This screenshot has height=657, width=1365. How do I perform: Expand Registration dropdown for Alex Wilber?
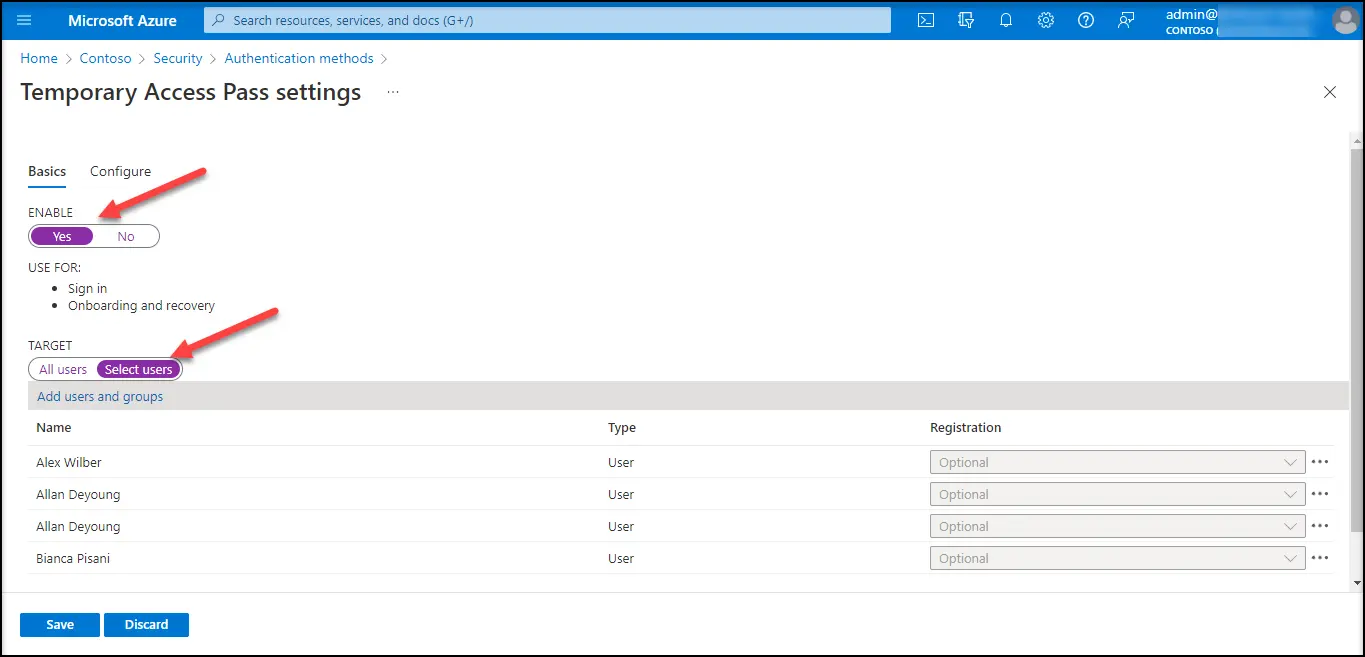(1117, 462)
